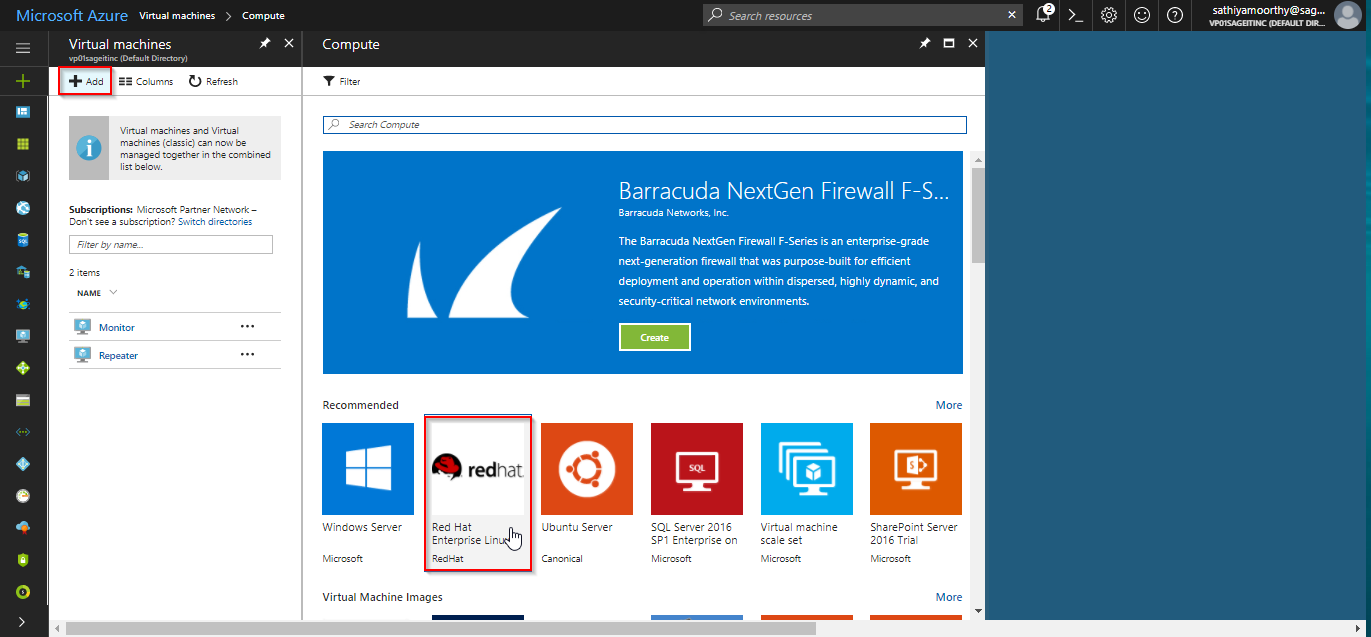This screenshot has height=637, width=1371.
Task: Open the notifications bell icon
Action: 1043,15
